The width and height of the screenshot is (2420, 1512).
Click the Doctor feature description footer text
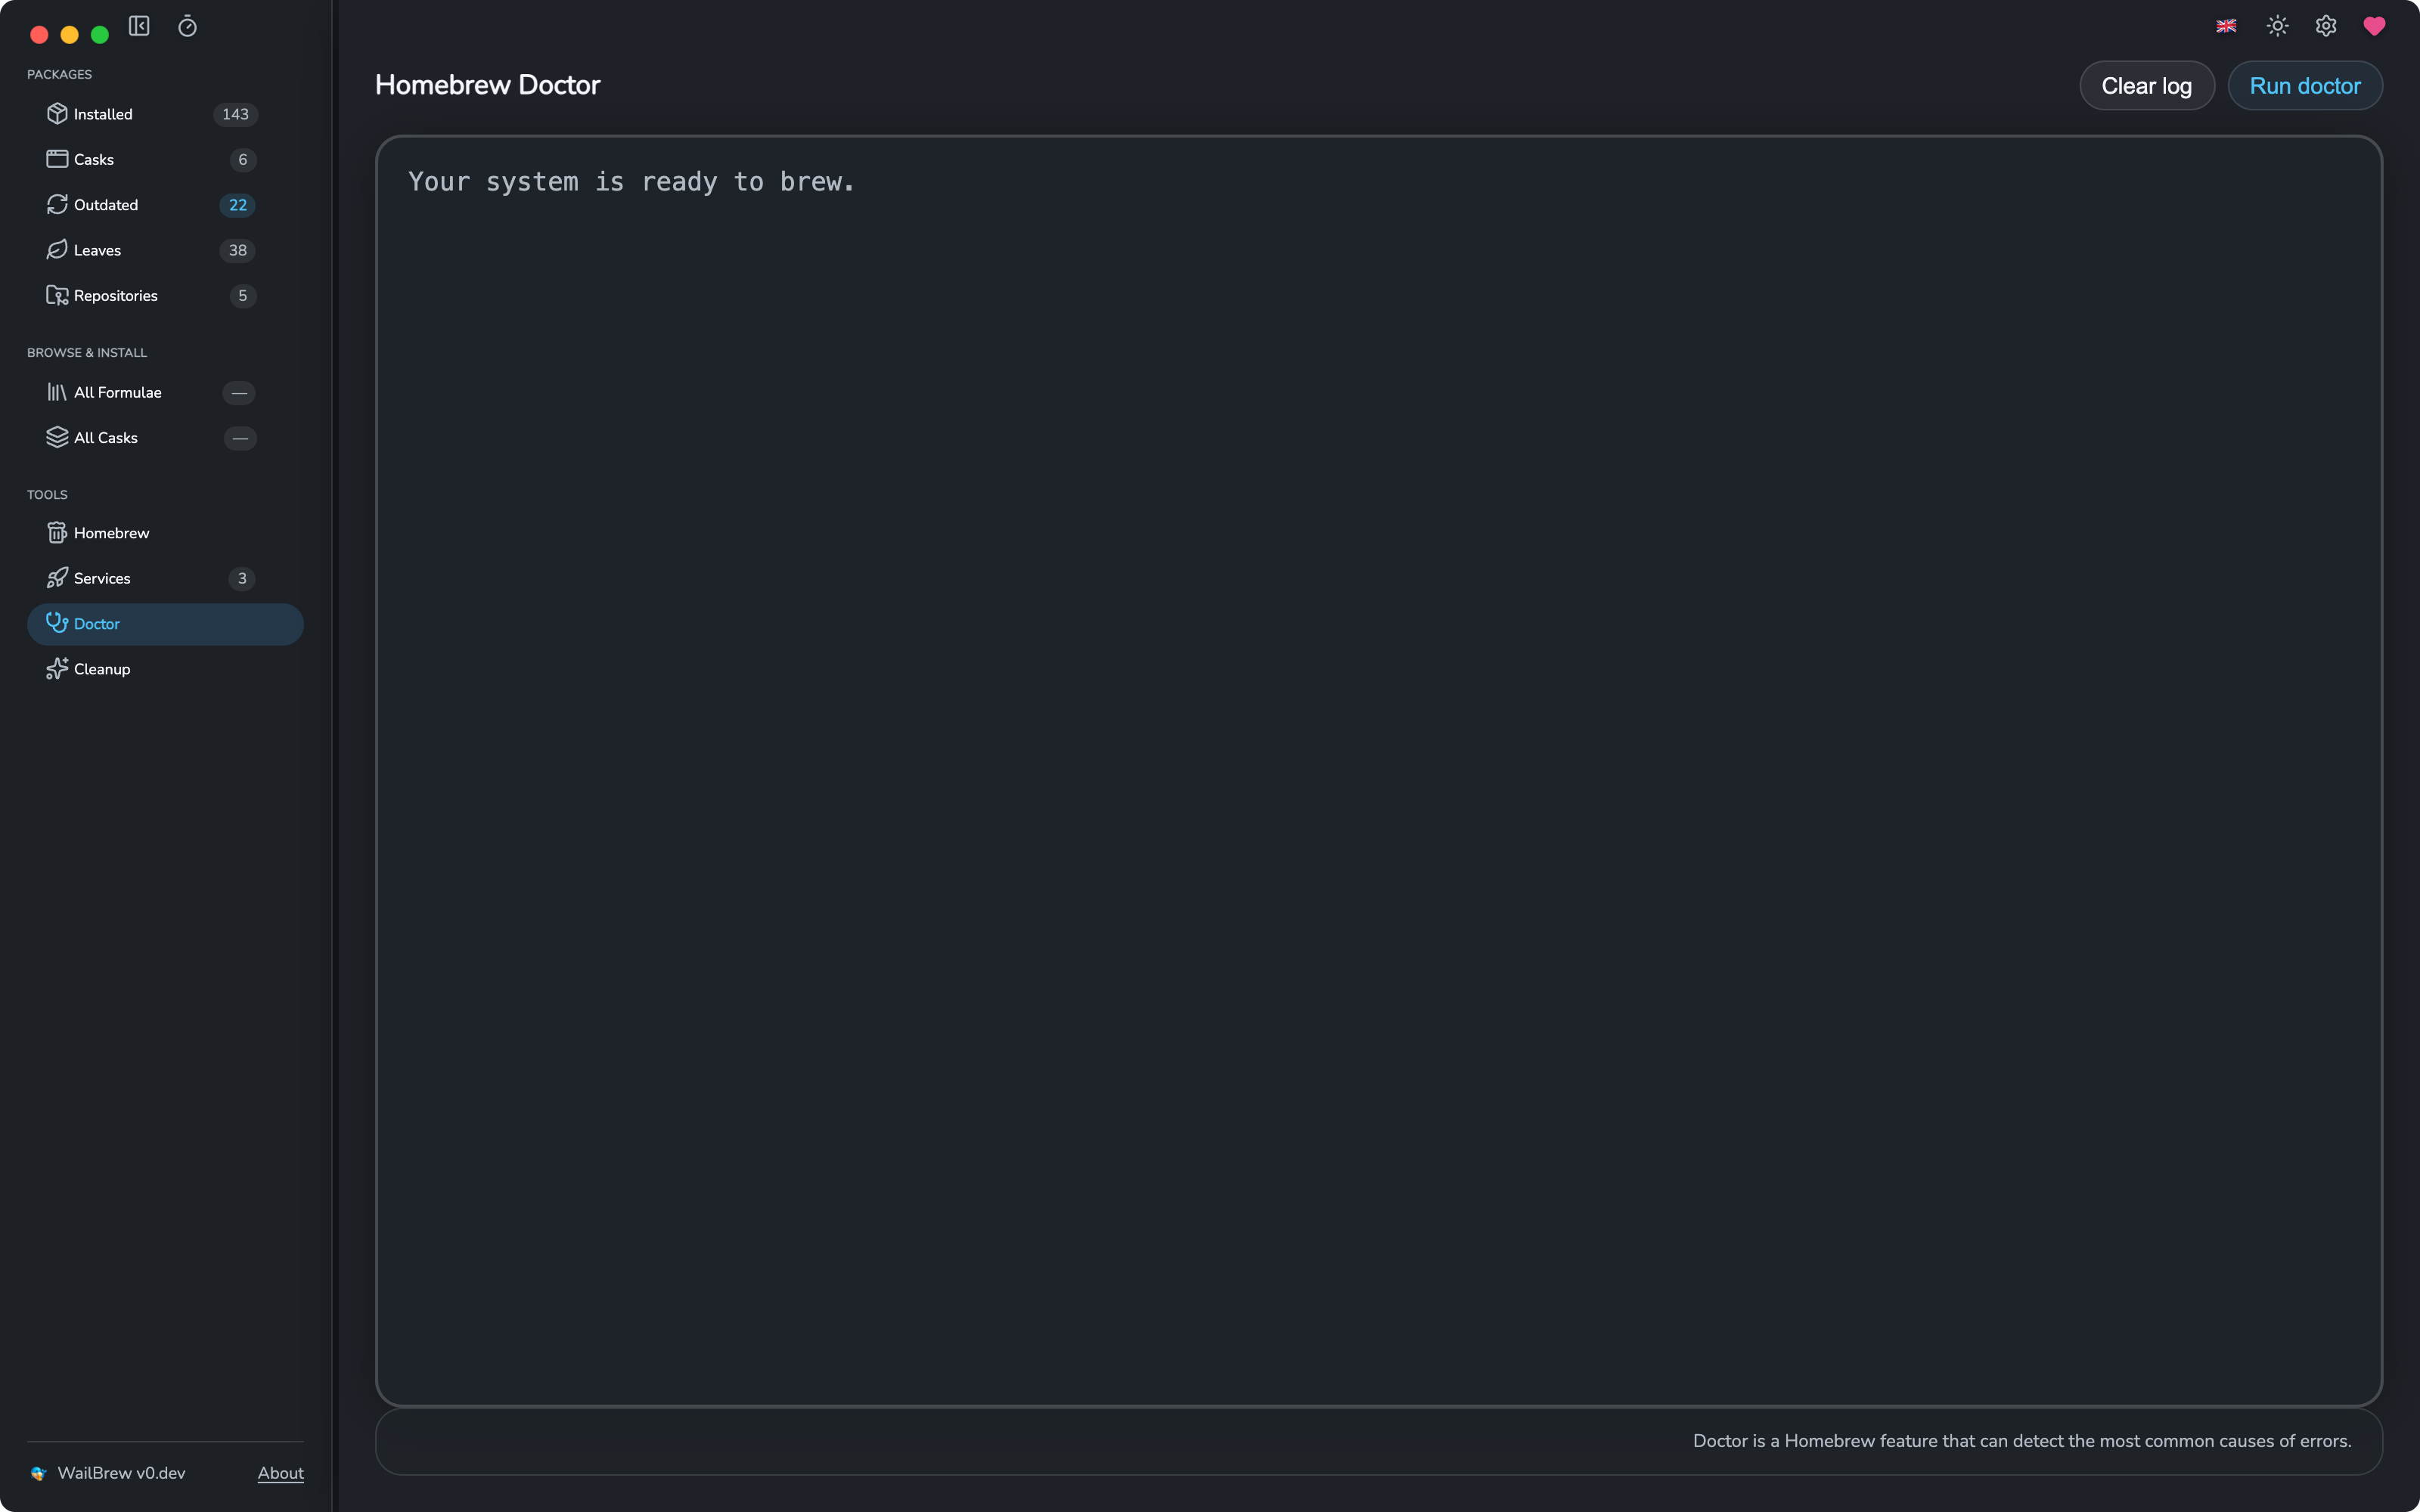tap(2022, 1441)
